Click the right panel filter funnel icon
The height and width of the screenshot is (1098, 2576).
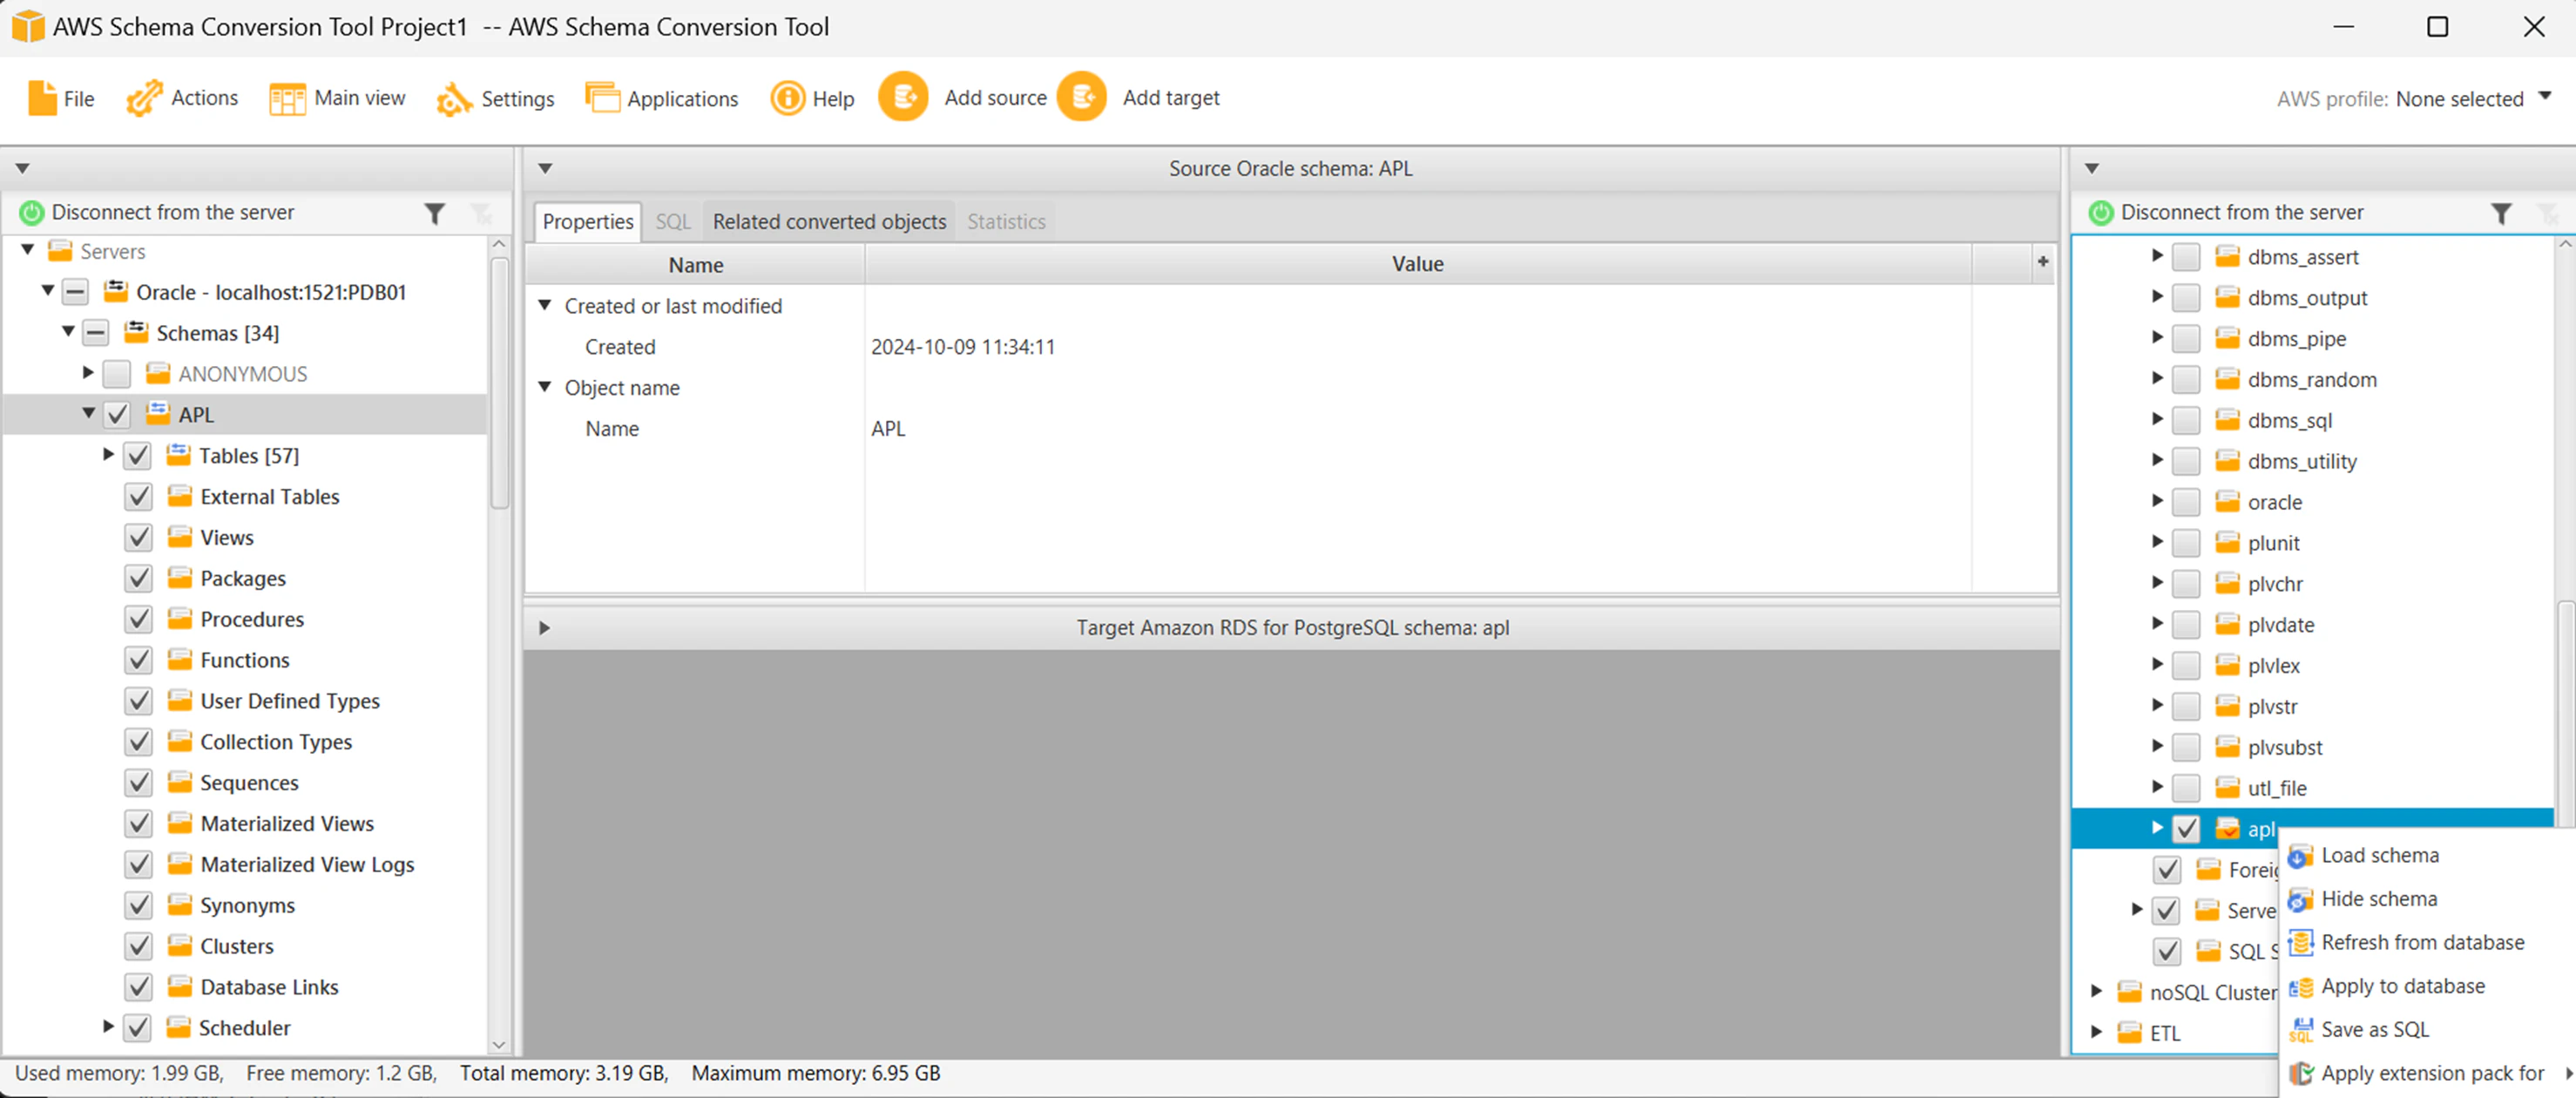(2501, 213)
